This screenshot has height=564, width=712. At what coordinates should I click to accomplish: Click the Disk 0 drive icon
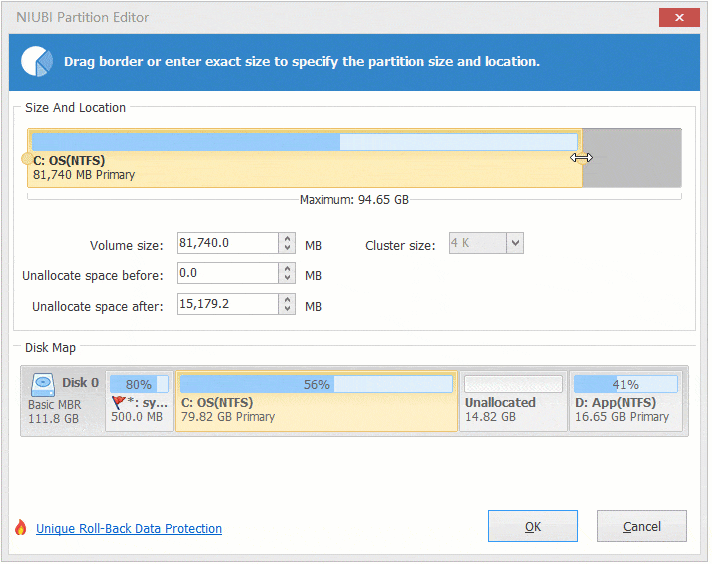[x=43, y=385]
